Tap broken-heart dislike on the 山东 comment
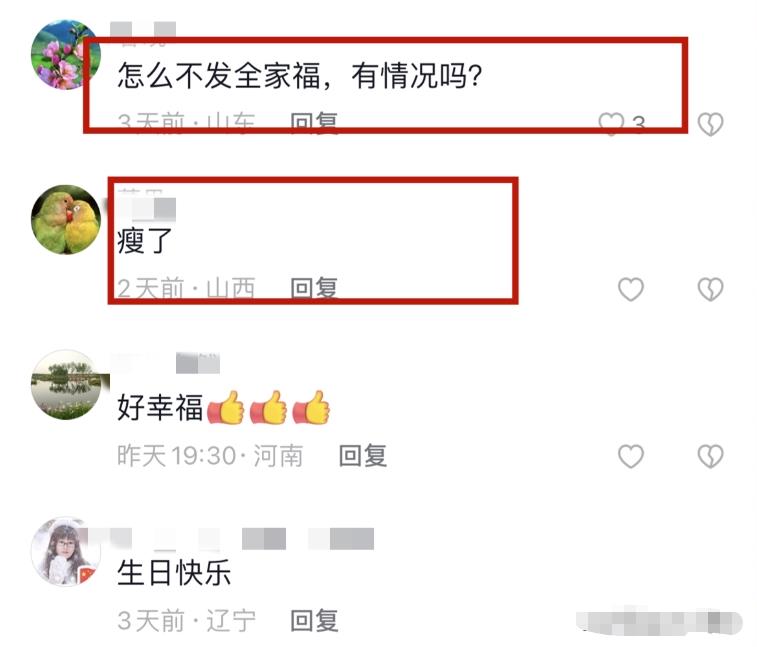The width and height of the screenshot is (757, 647). [x=711, y=124]
